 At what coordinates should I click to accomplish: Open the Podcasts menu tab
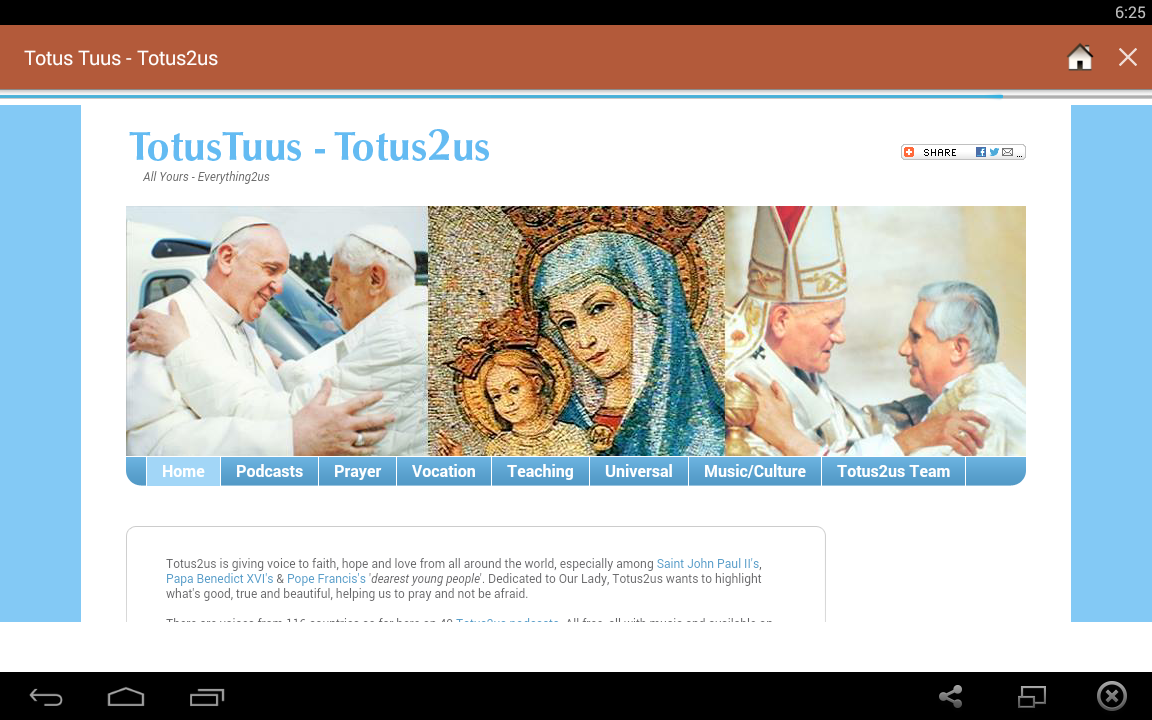[x=270, y=472]
